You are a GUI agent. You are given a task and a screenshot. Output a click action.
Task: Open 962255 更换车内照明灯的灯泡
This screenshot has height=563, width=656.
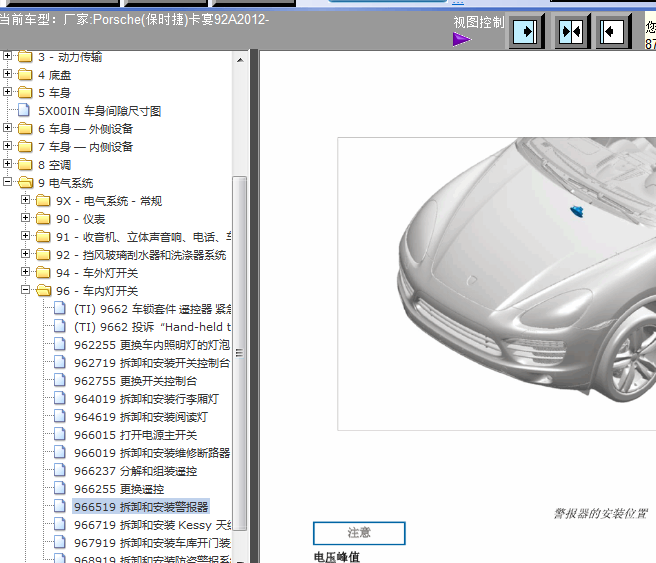[x=152, y=345]
